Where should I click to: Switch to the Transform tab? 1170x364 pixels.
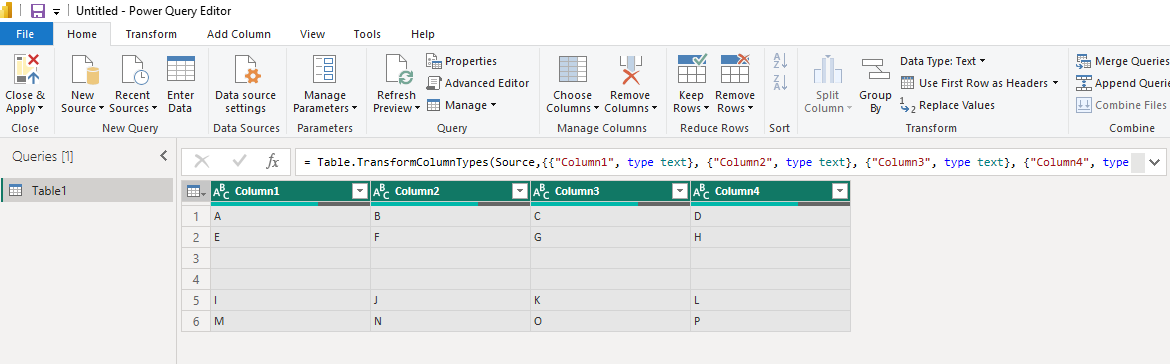pyautogui.click(x=151, y=34)
